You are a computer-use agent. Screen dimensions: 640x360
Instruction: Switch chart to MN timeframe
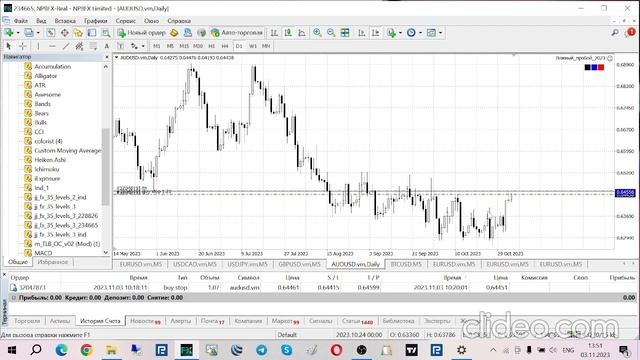(266, 46)
